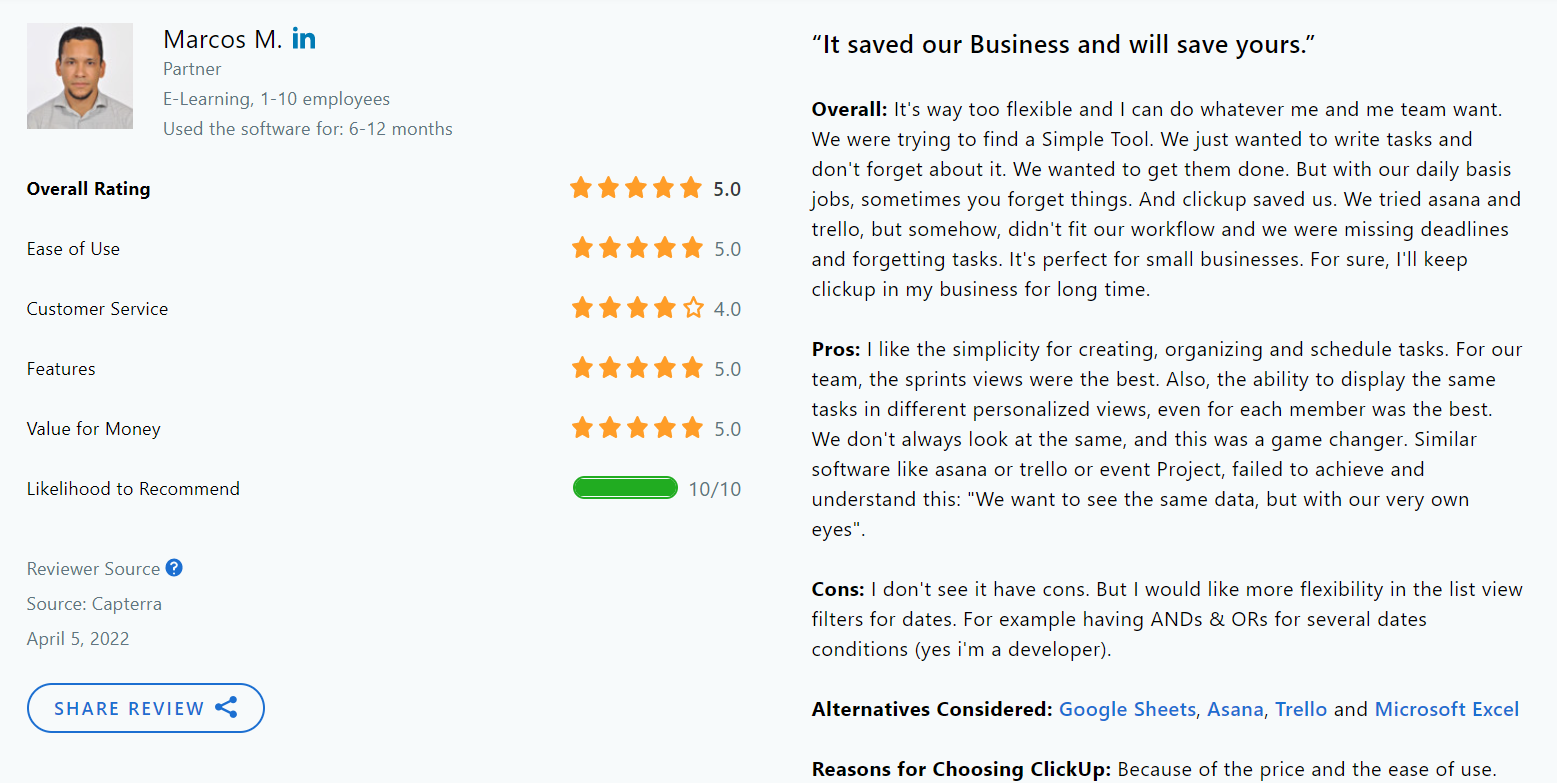Click the third star in Features rating
This screenshot has height=783, width=1557.
click(x=636, y=367)
